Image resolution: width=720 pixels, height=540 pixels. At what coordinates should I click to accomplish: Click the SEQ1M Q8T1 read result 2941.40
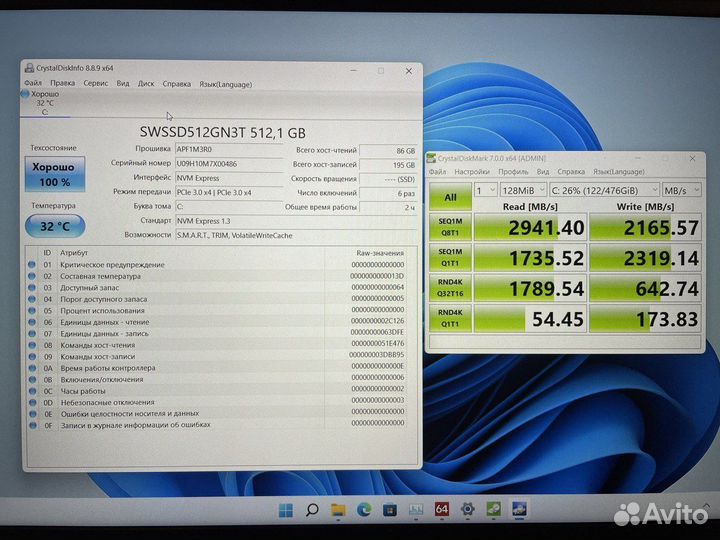tap(530, 227)
